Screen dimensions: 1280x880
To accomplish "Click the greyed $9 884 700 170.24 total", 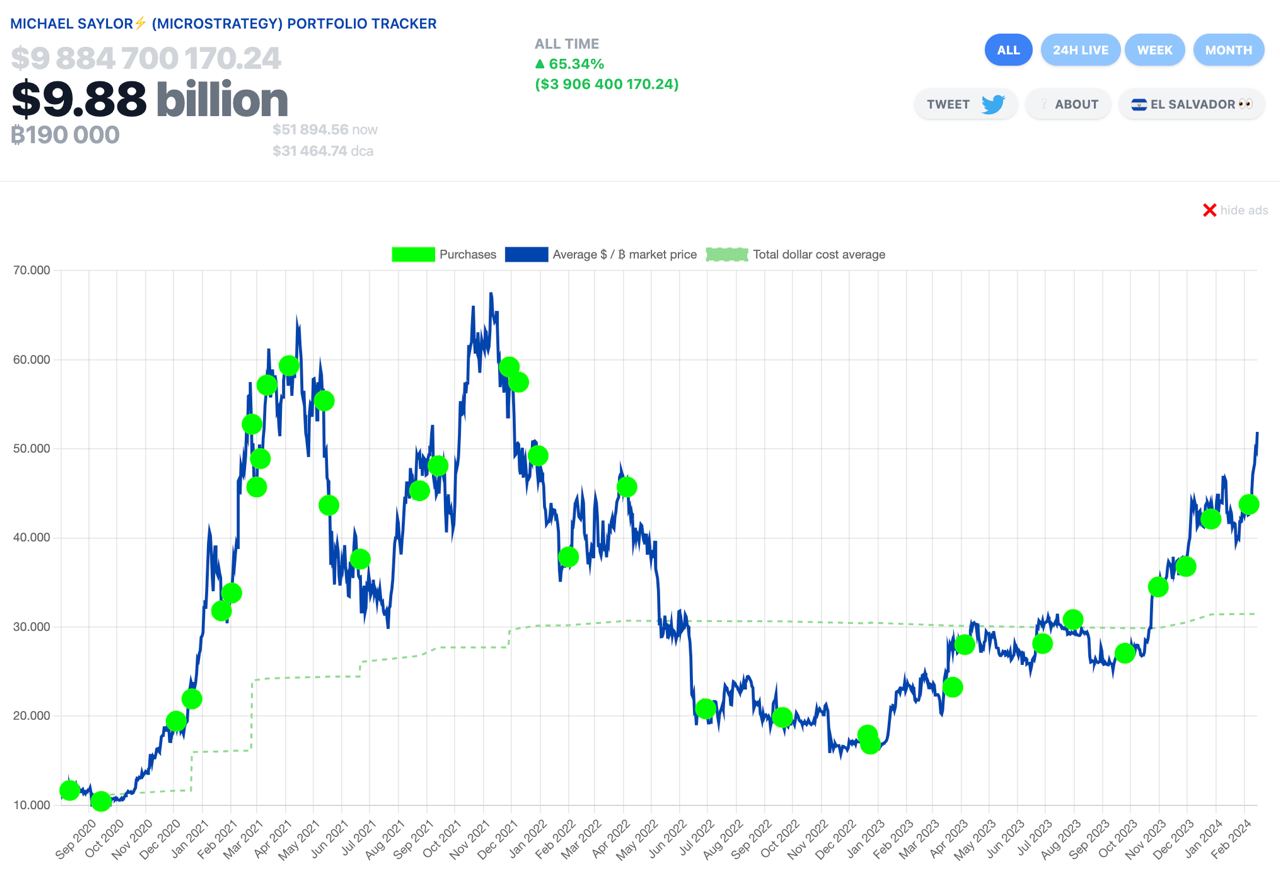I will 146,59.
